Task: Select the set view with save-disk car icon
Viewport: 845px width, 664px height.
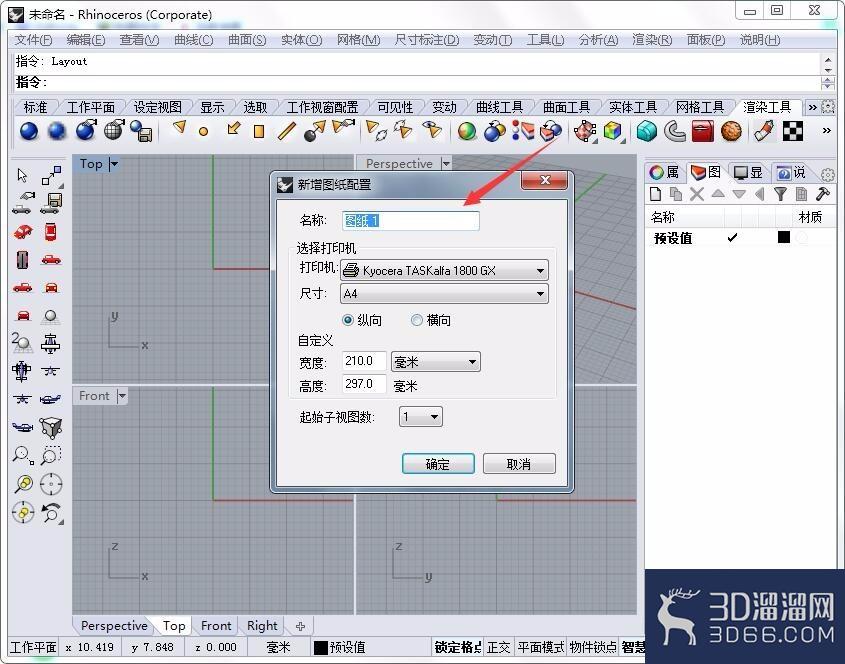Action: click(53, 203)
